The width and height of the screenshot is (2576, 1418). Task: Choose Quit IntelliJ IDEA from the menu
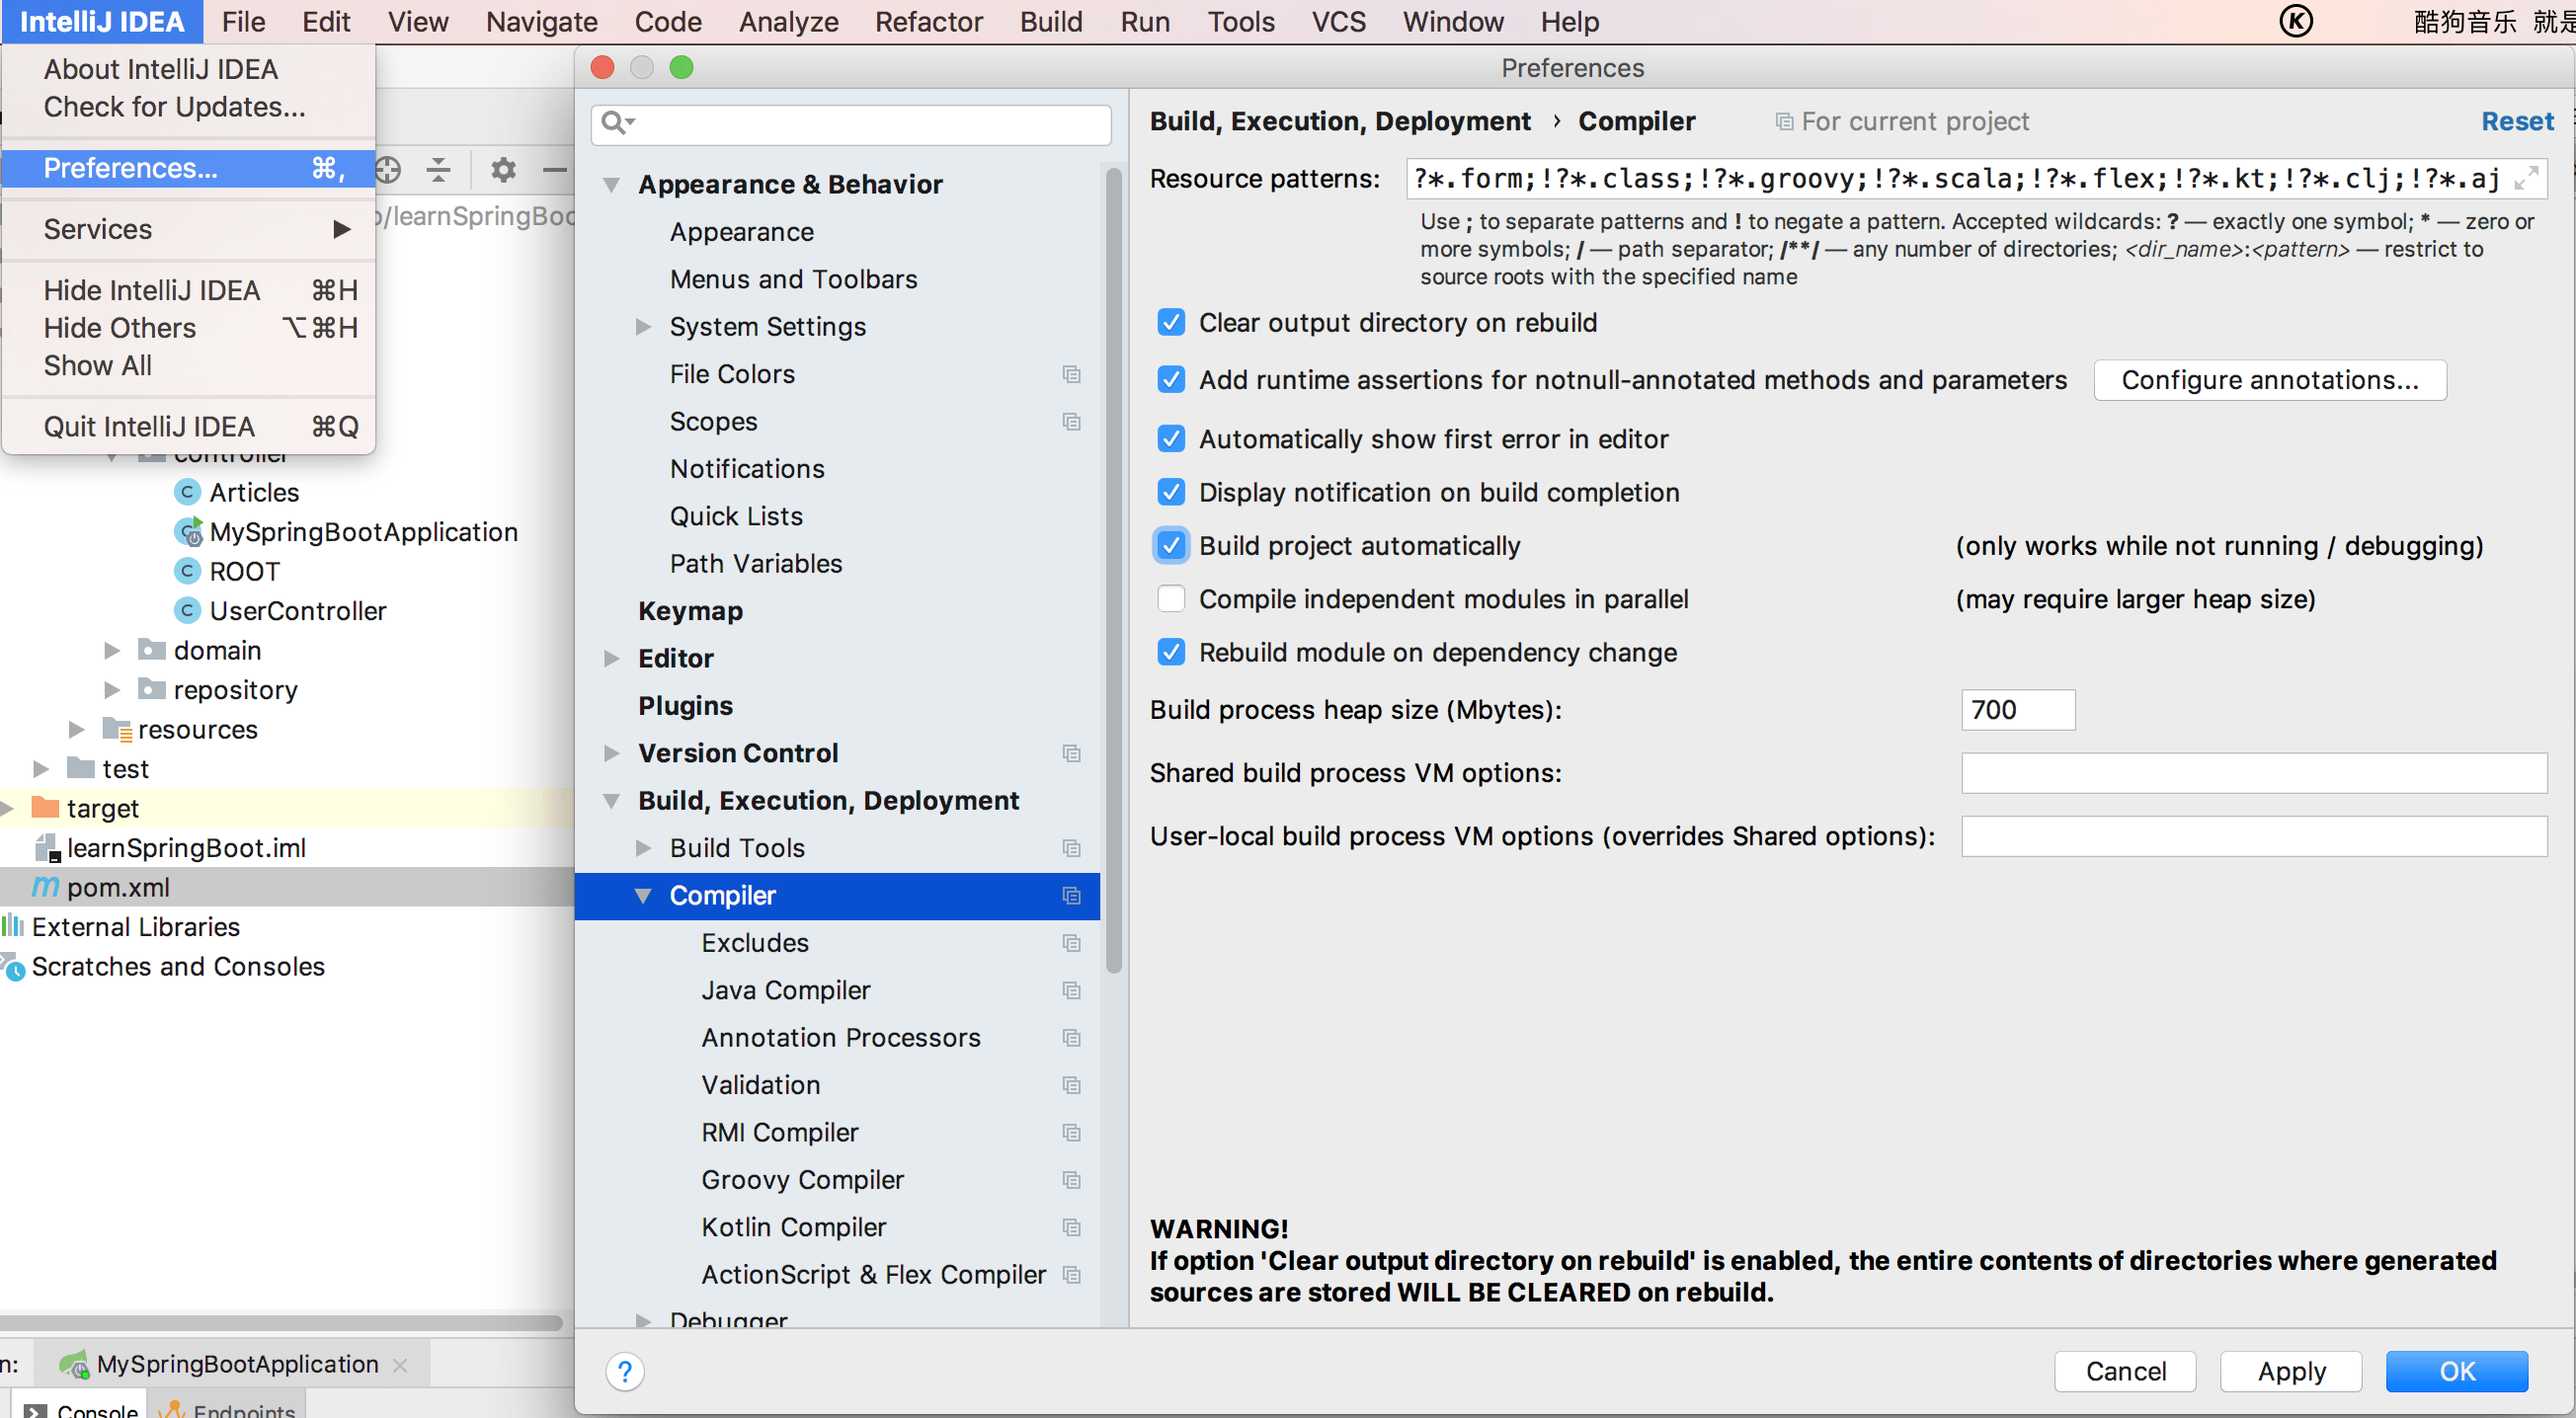189,427
